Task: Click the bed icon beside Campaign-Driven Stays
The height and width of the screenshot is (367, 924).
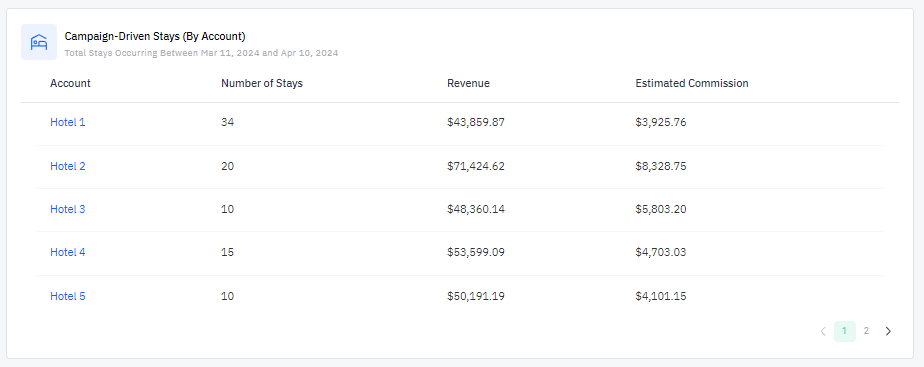Action: pyautogui.click(x=39, y=42)
